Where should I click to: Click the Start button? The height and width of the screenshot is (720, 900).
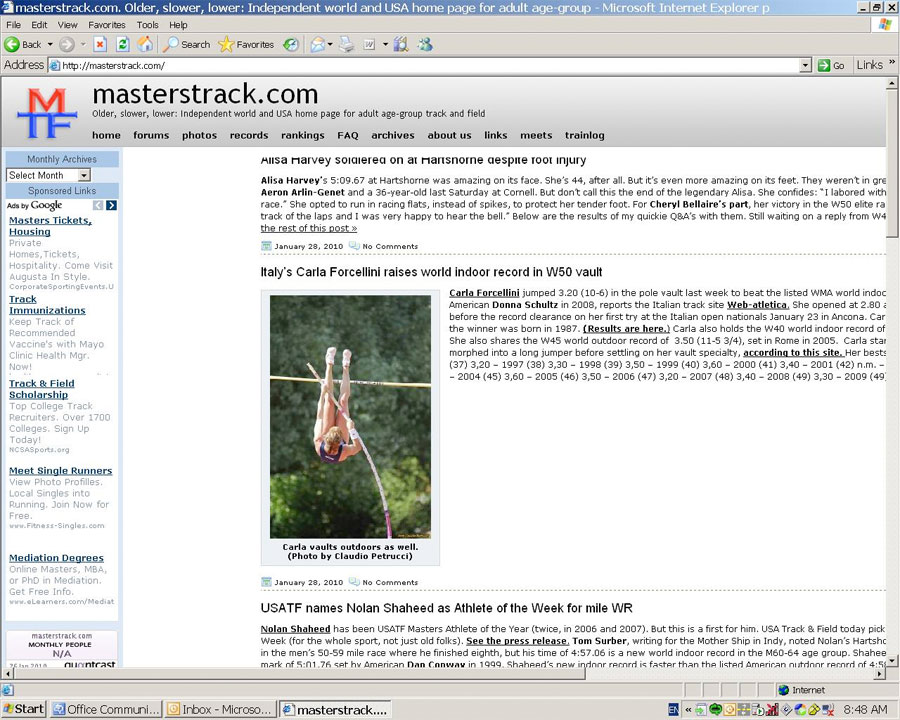[x=24, y=710]
